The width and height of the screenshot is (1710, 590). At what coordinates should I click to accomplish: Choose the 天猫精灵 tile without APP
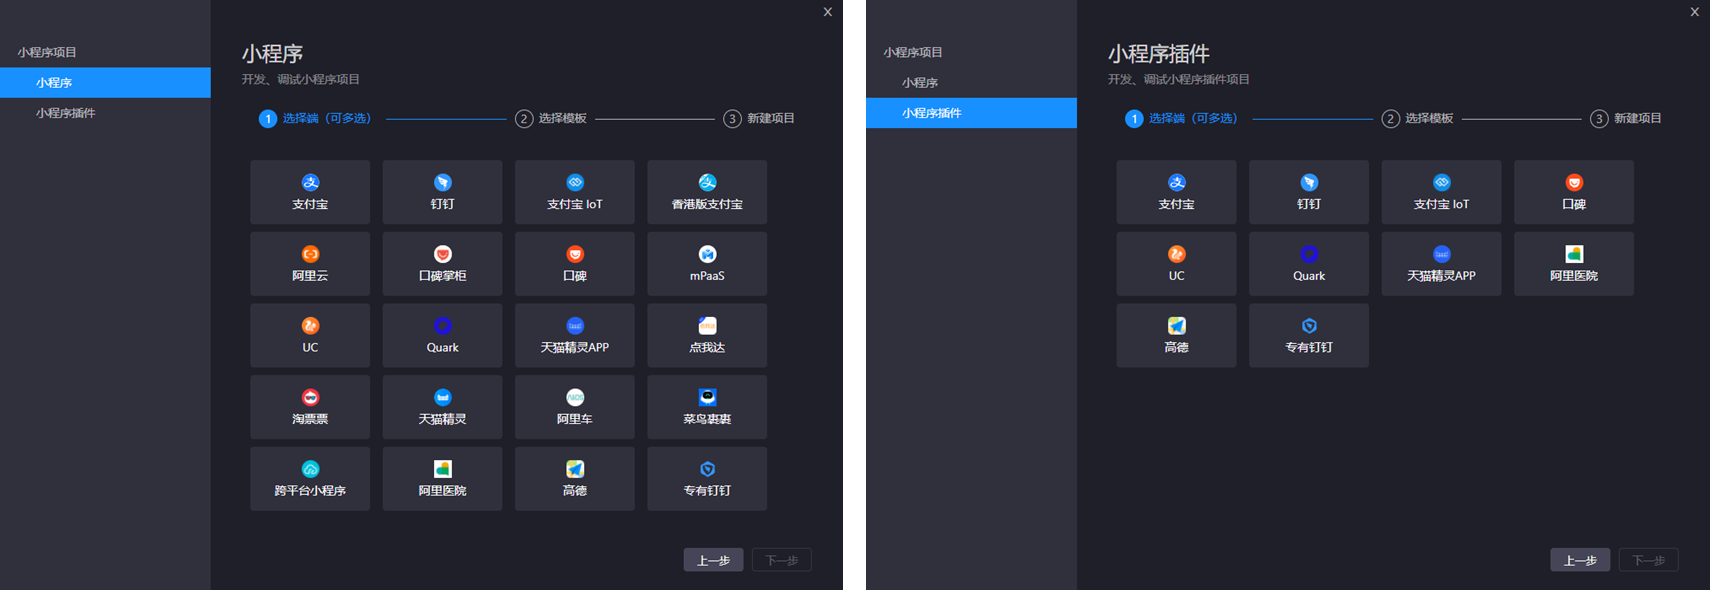pos(442,407)
